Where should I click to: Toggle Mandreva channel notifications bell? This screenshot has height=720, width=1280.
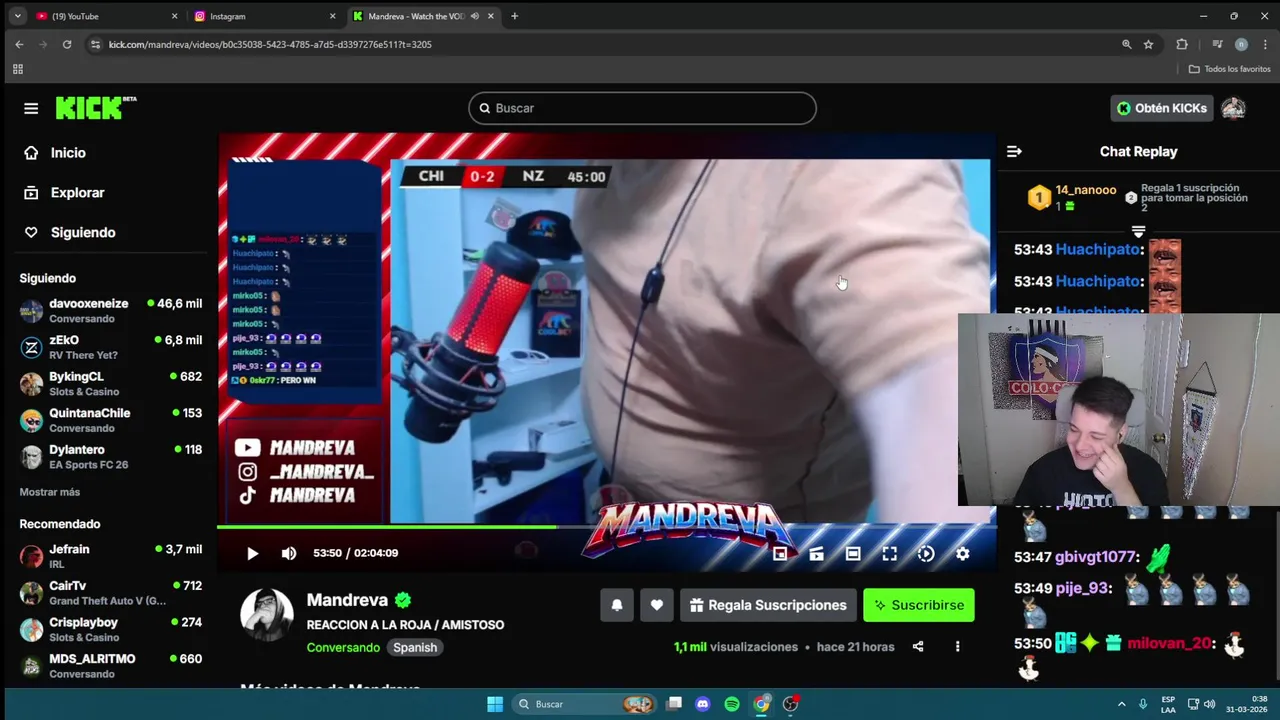[617, 605]
